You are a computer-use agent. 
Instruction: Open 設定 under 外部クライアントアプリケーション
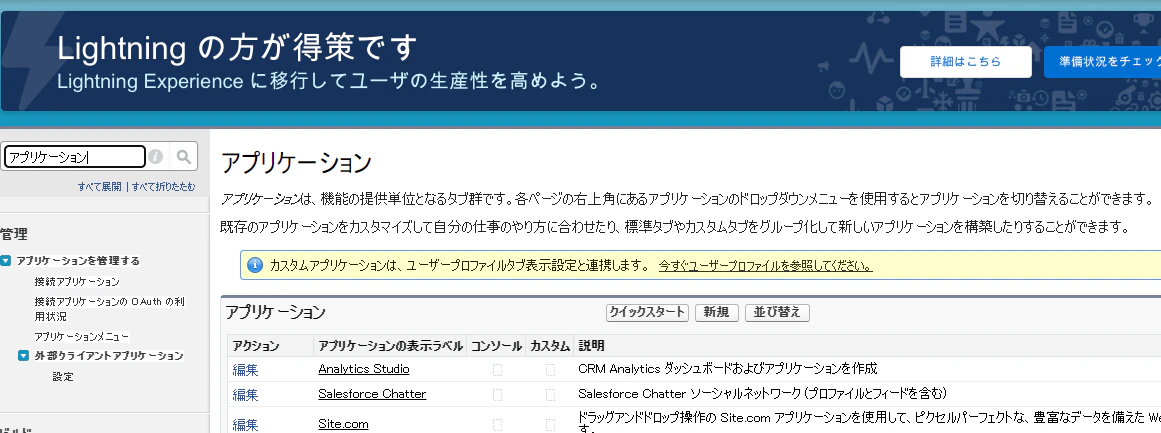pyautogui.click(x=63, y=377)
